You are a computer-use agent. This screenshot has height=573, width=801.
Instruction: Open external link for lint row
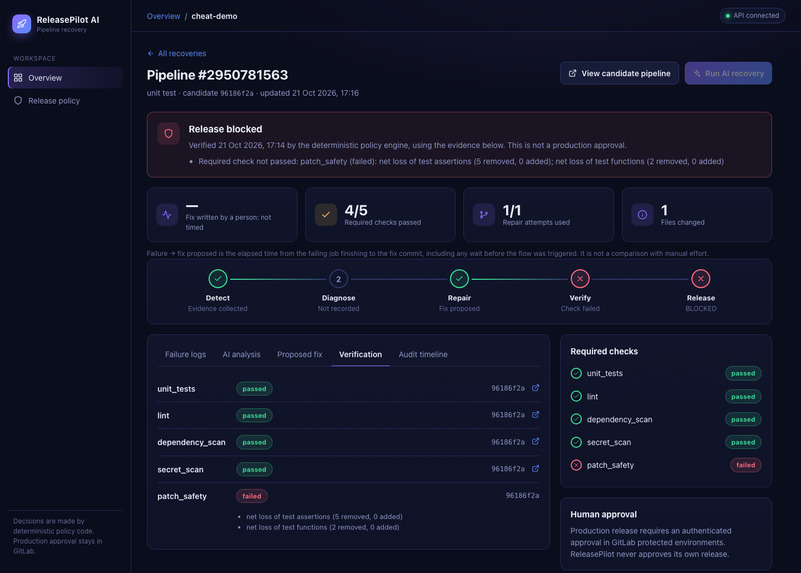click(535, 415)
